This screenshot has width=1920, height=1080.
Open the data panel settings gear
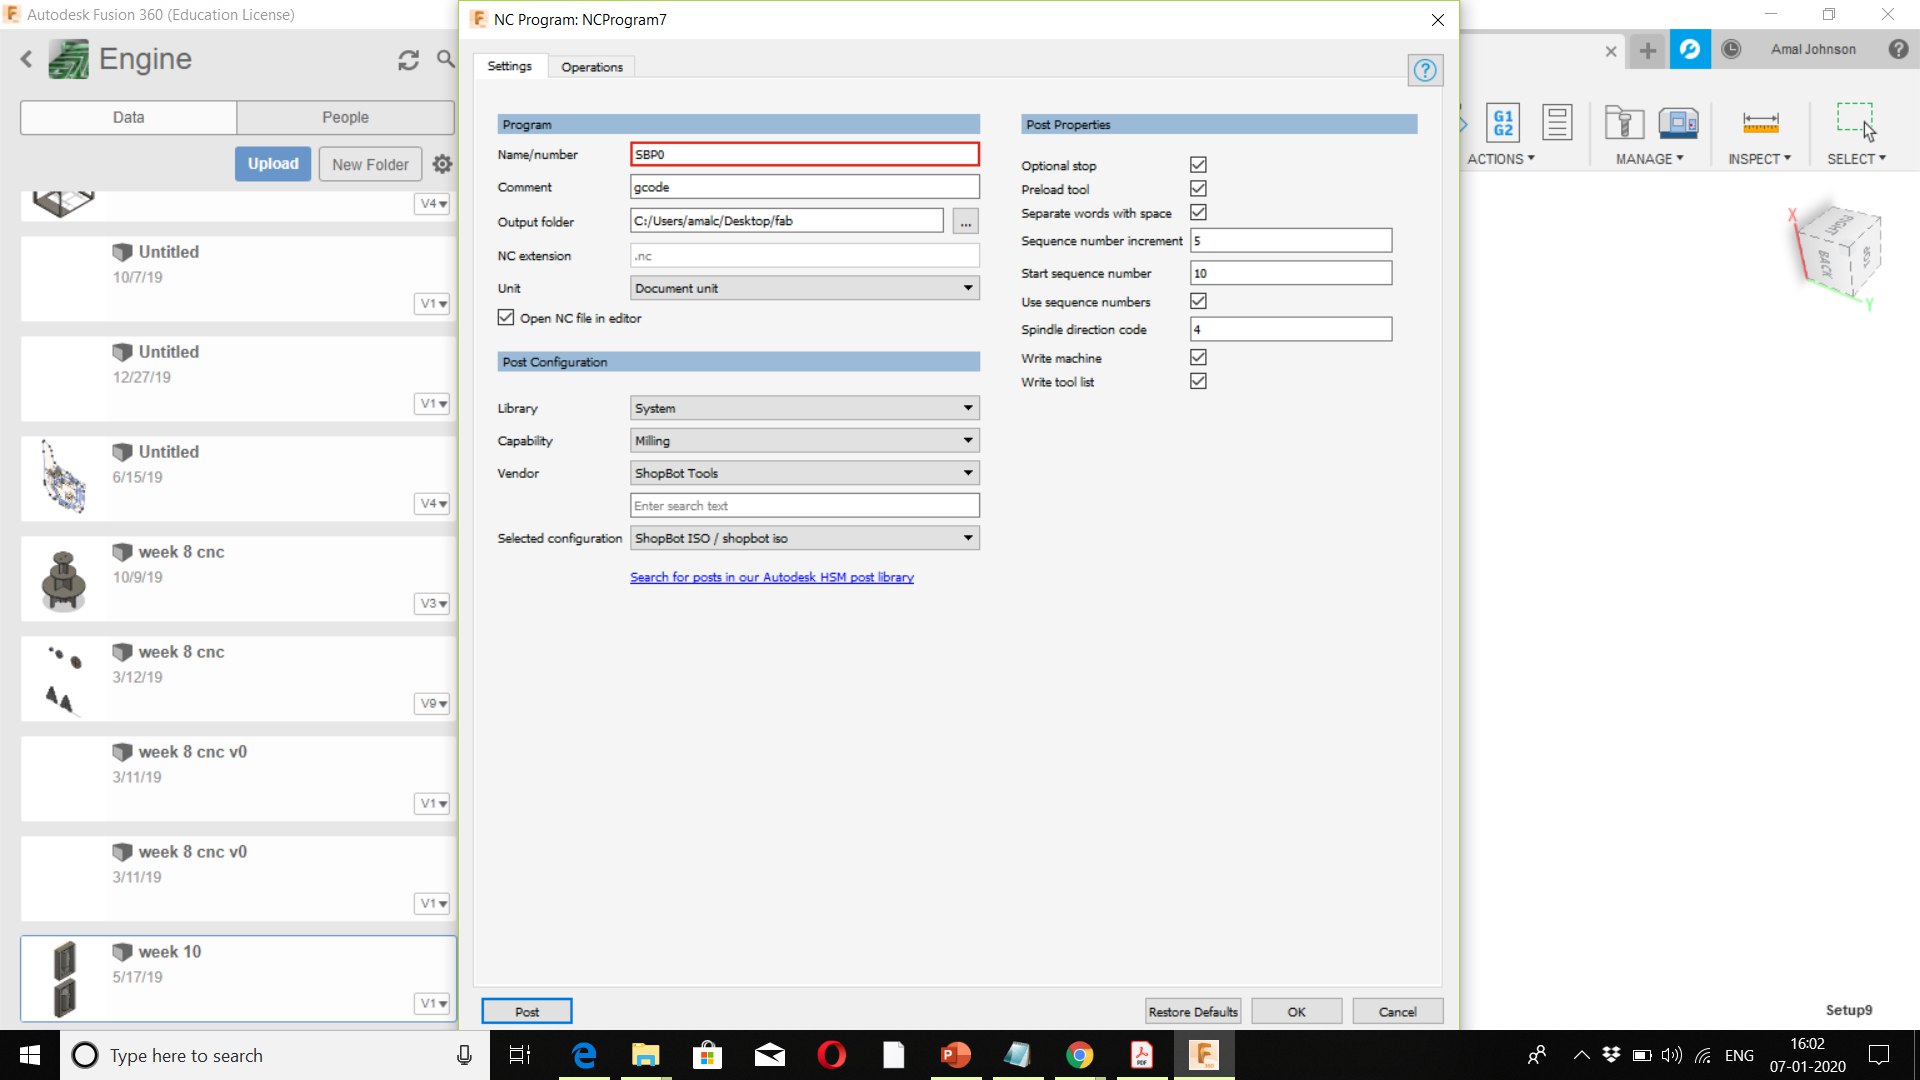[x=442, y=164]
